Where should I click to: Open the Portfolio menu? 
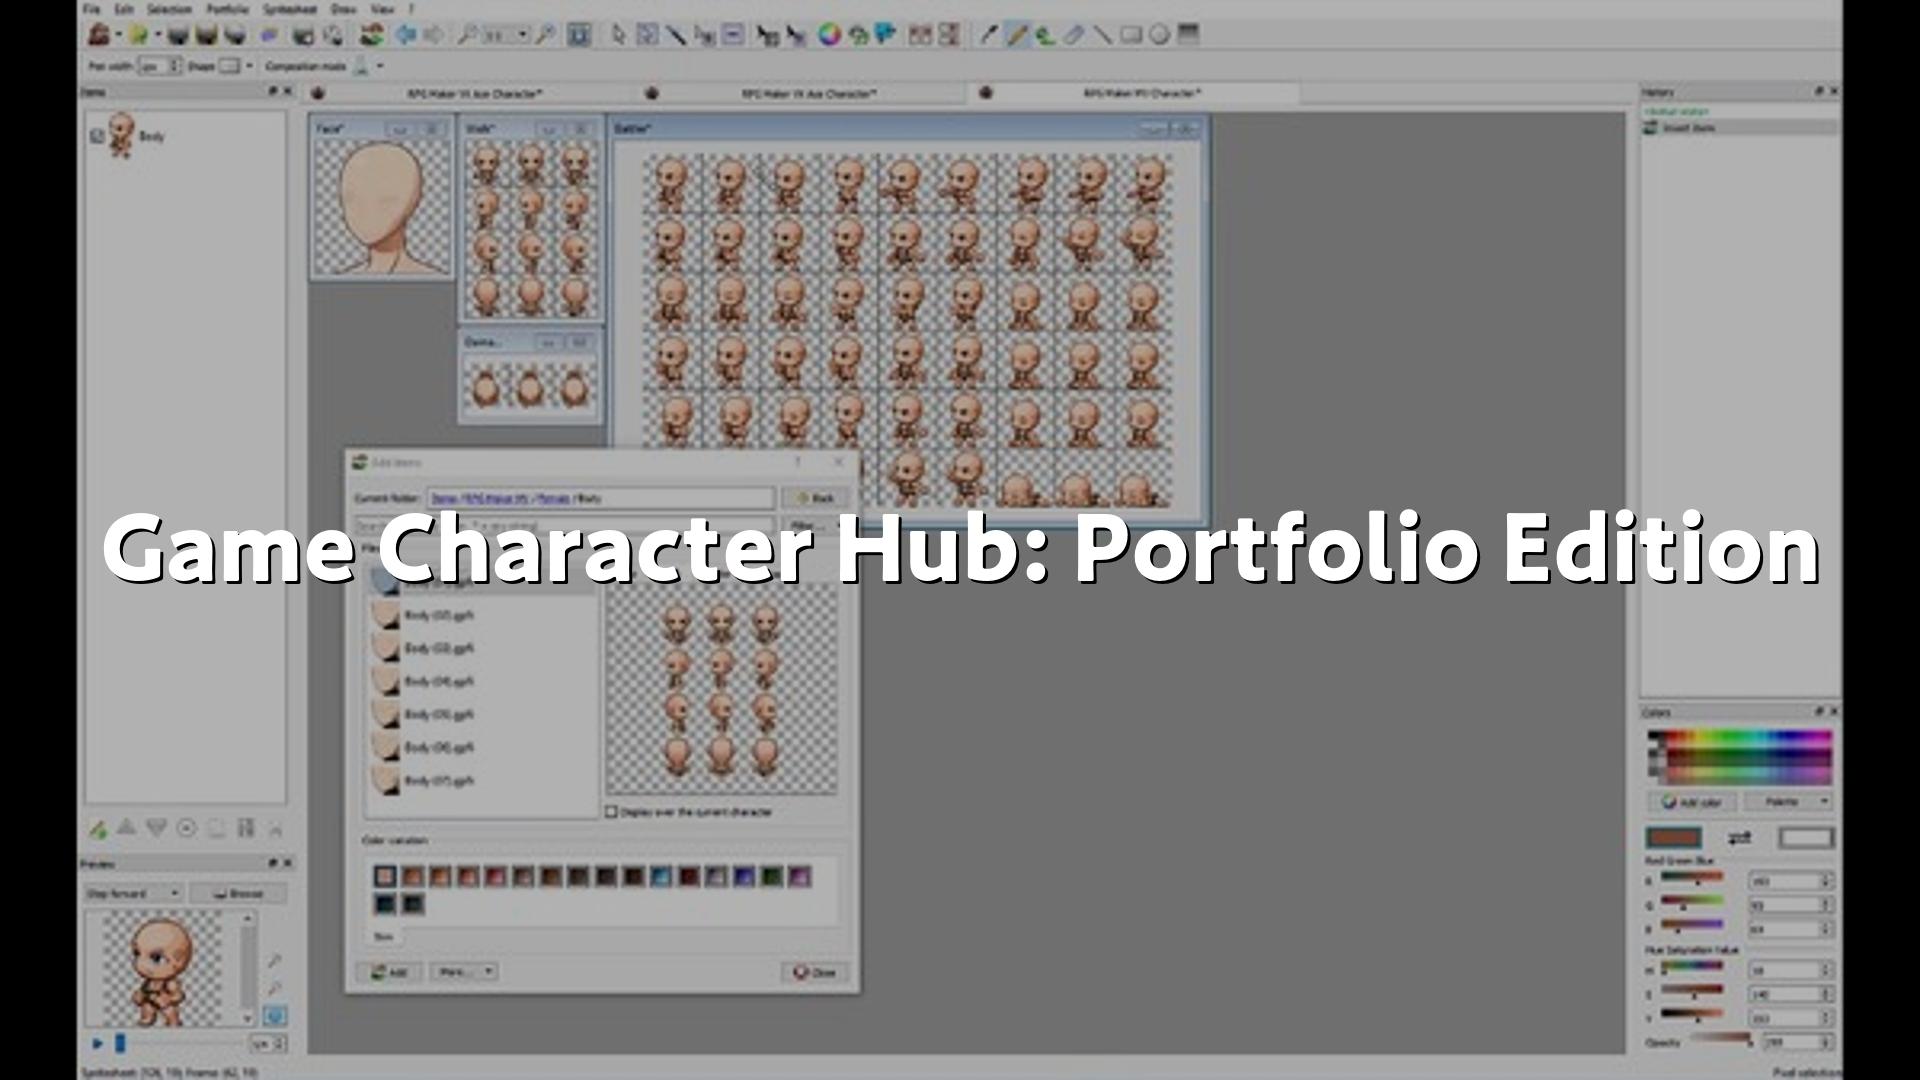(227, 9)
